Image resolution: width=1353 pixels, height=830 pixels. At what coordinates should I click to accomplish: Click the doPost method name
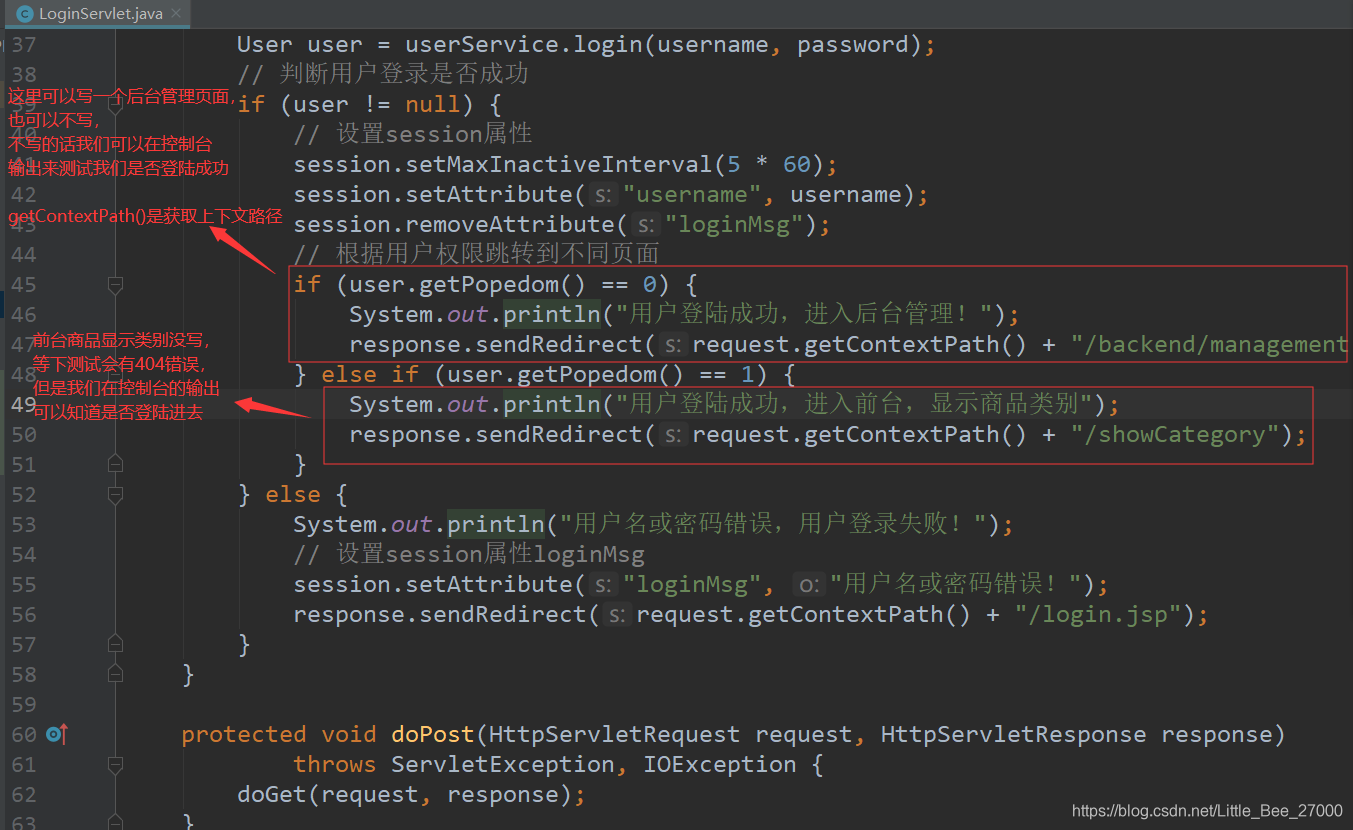coord(433,735)
